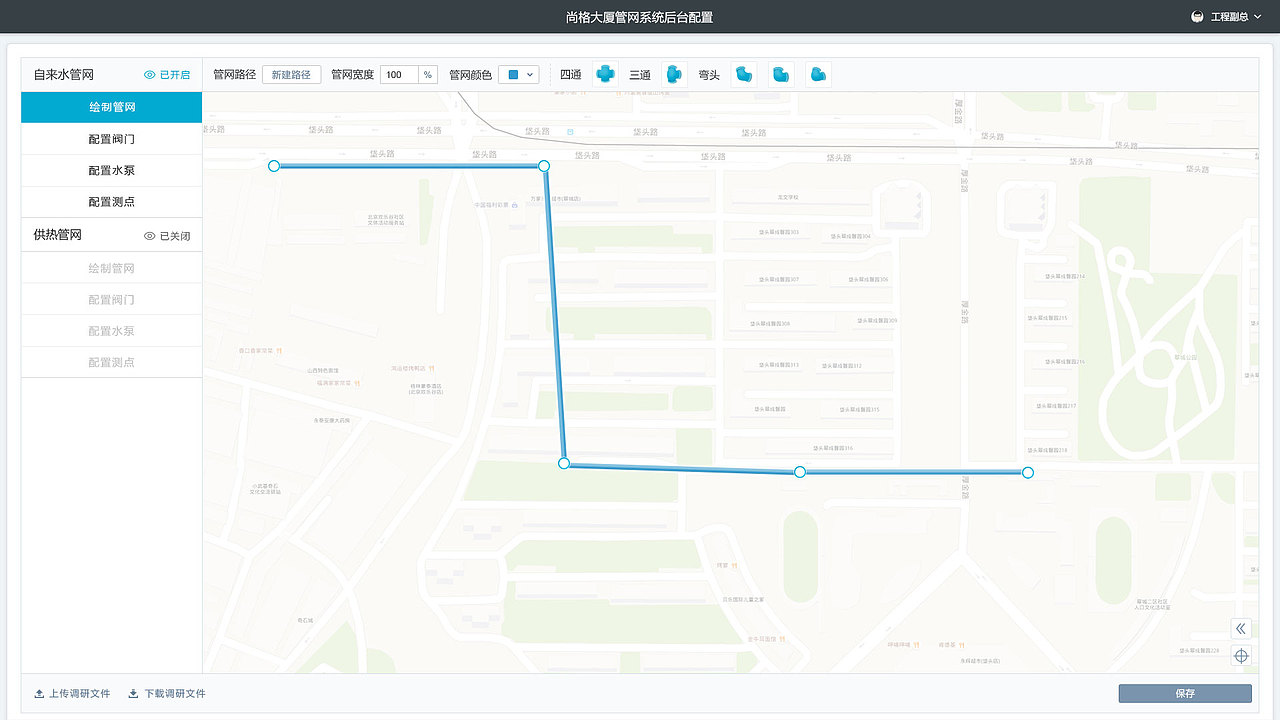The width and height of the screenshot is (1280, 720).
Task: Click the map locate crosshair icon
Action: point(1241,656)
